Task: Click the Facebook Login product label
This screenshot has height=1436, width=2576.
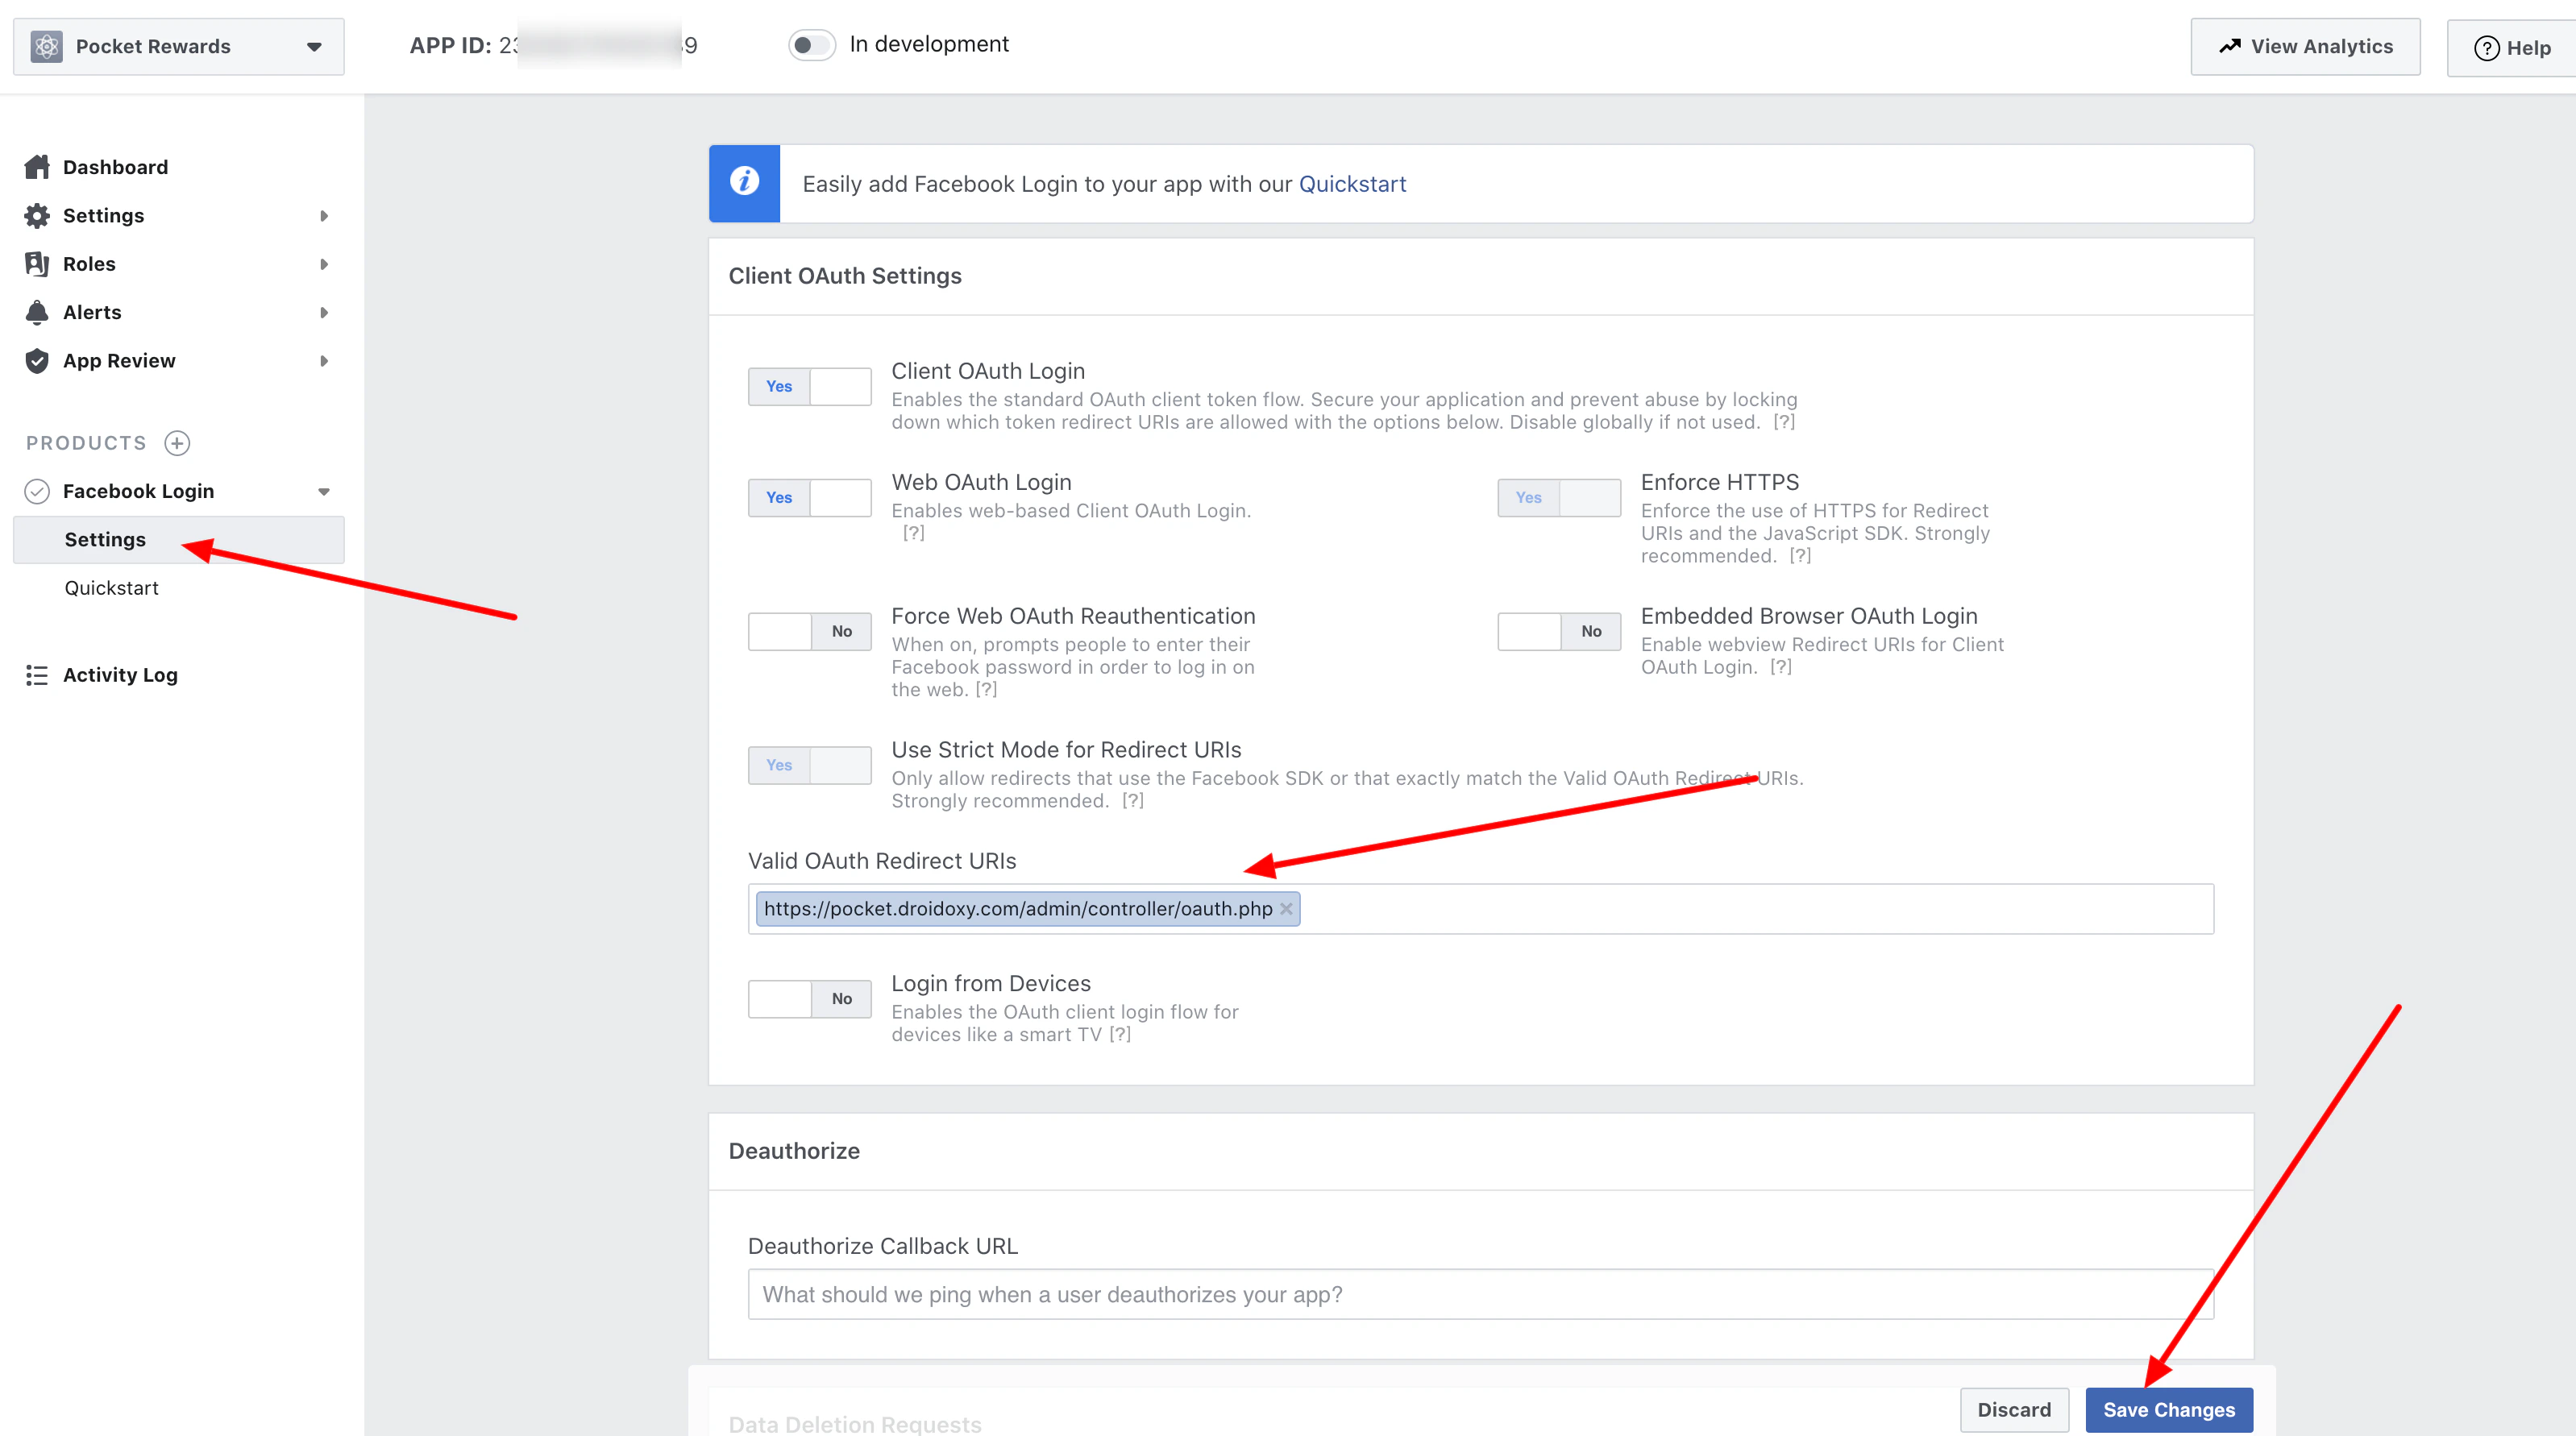Action: [138, 491]
